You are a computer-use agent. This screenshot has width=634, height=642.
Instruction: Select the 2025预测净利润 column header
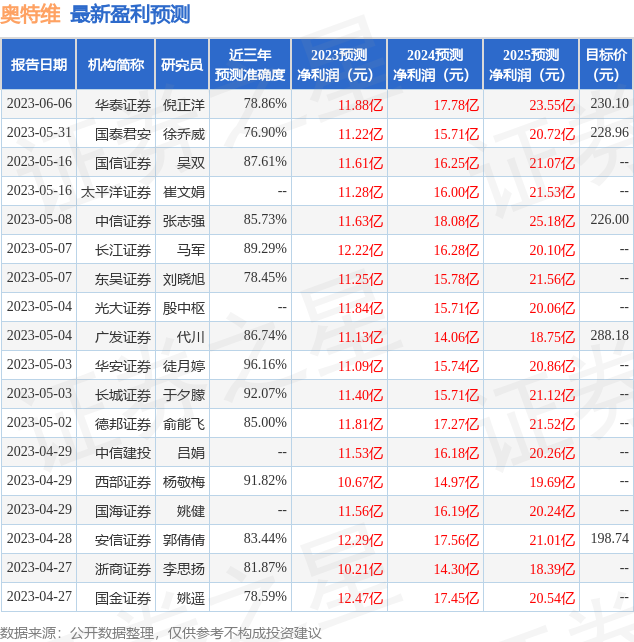pos(531,64)
